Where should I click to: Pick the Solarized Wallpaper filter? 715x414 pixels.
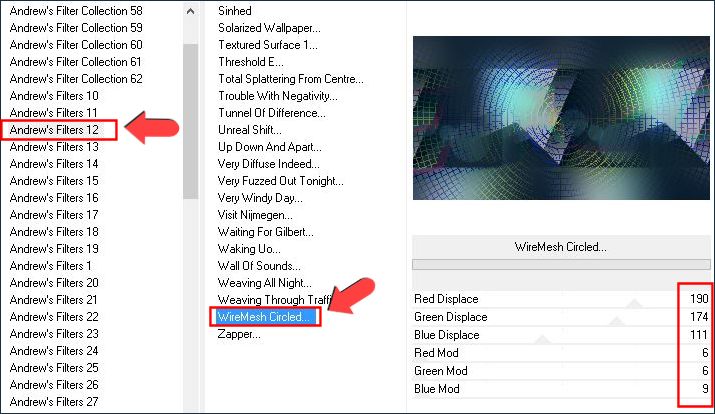(x=275, y=28)
